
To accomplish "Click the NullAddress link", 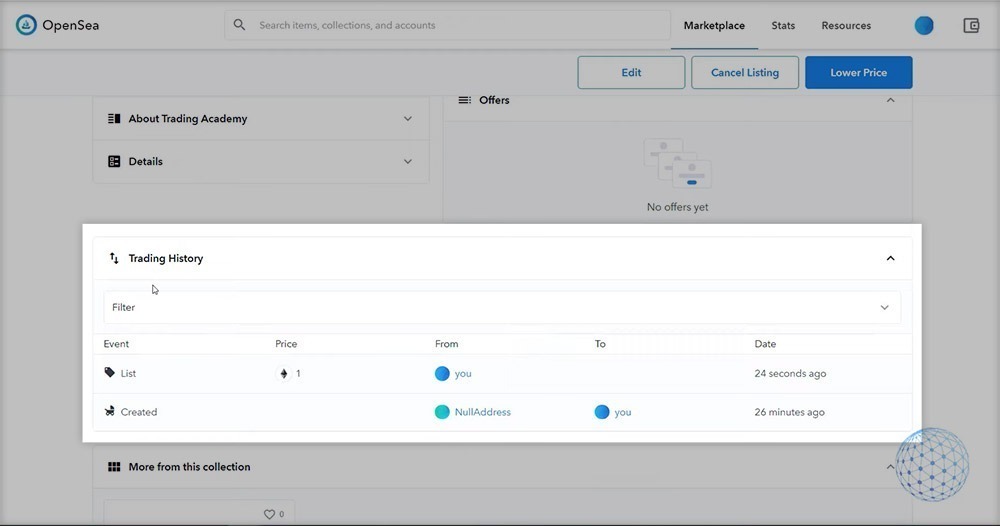I will point(482,412).
